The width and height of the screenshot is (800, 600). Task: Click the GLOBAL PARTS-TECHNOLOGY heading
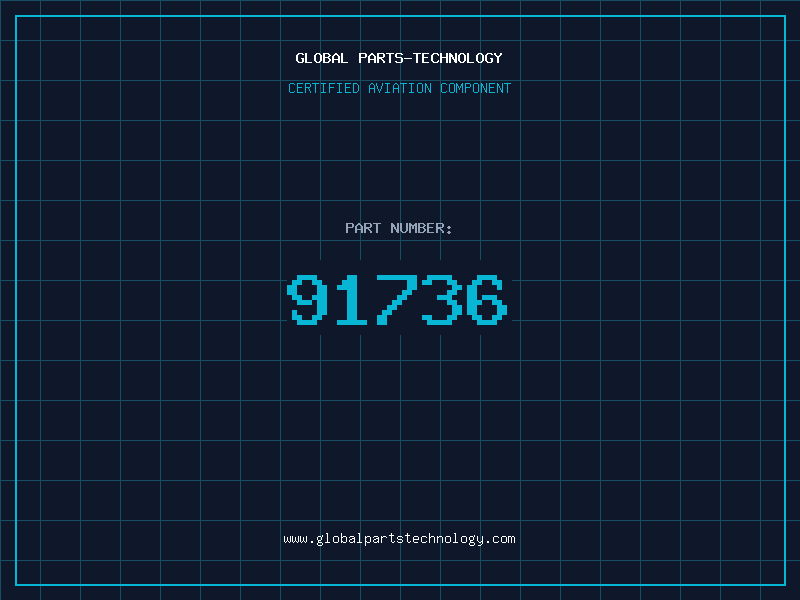[399, 58]
